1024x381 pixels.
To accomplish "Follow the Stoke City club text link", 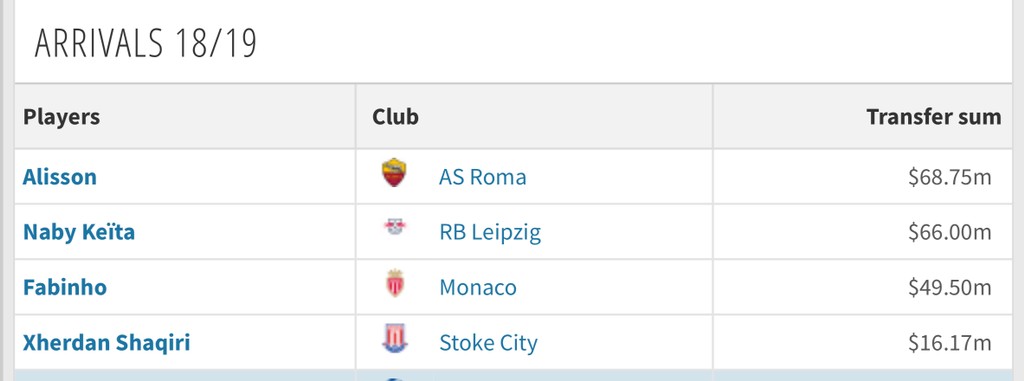I will [488, 343].
